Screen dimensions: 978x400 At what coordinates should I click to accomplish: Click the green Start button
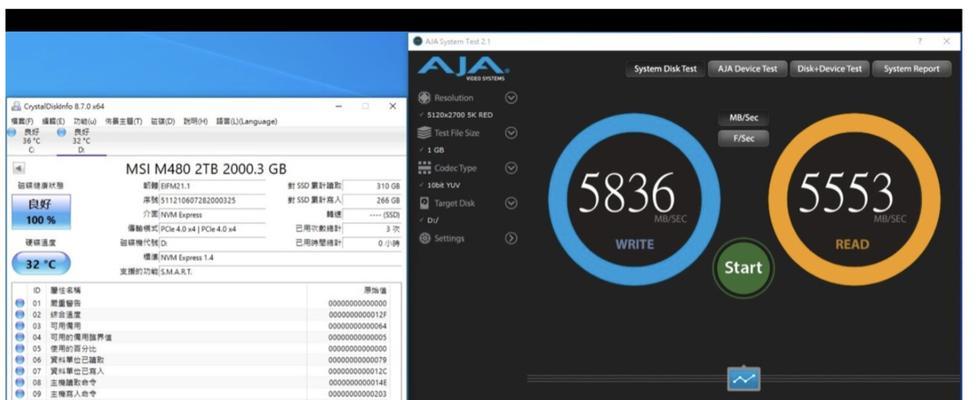point(743,268)
